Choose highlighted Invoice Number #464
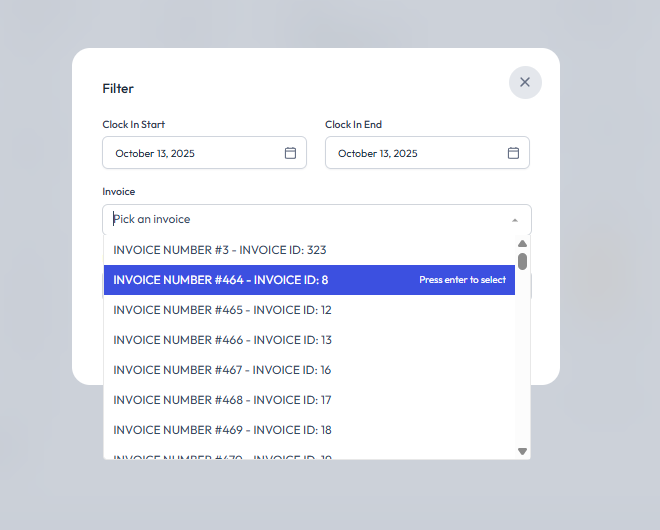660x530 pixels. (221, 280)
